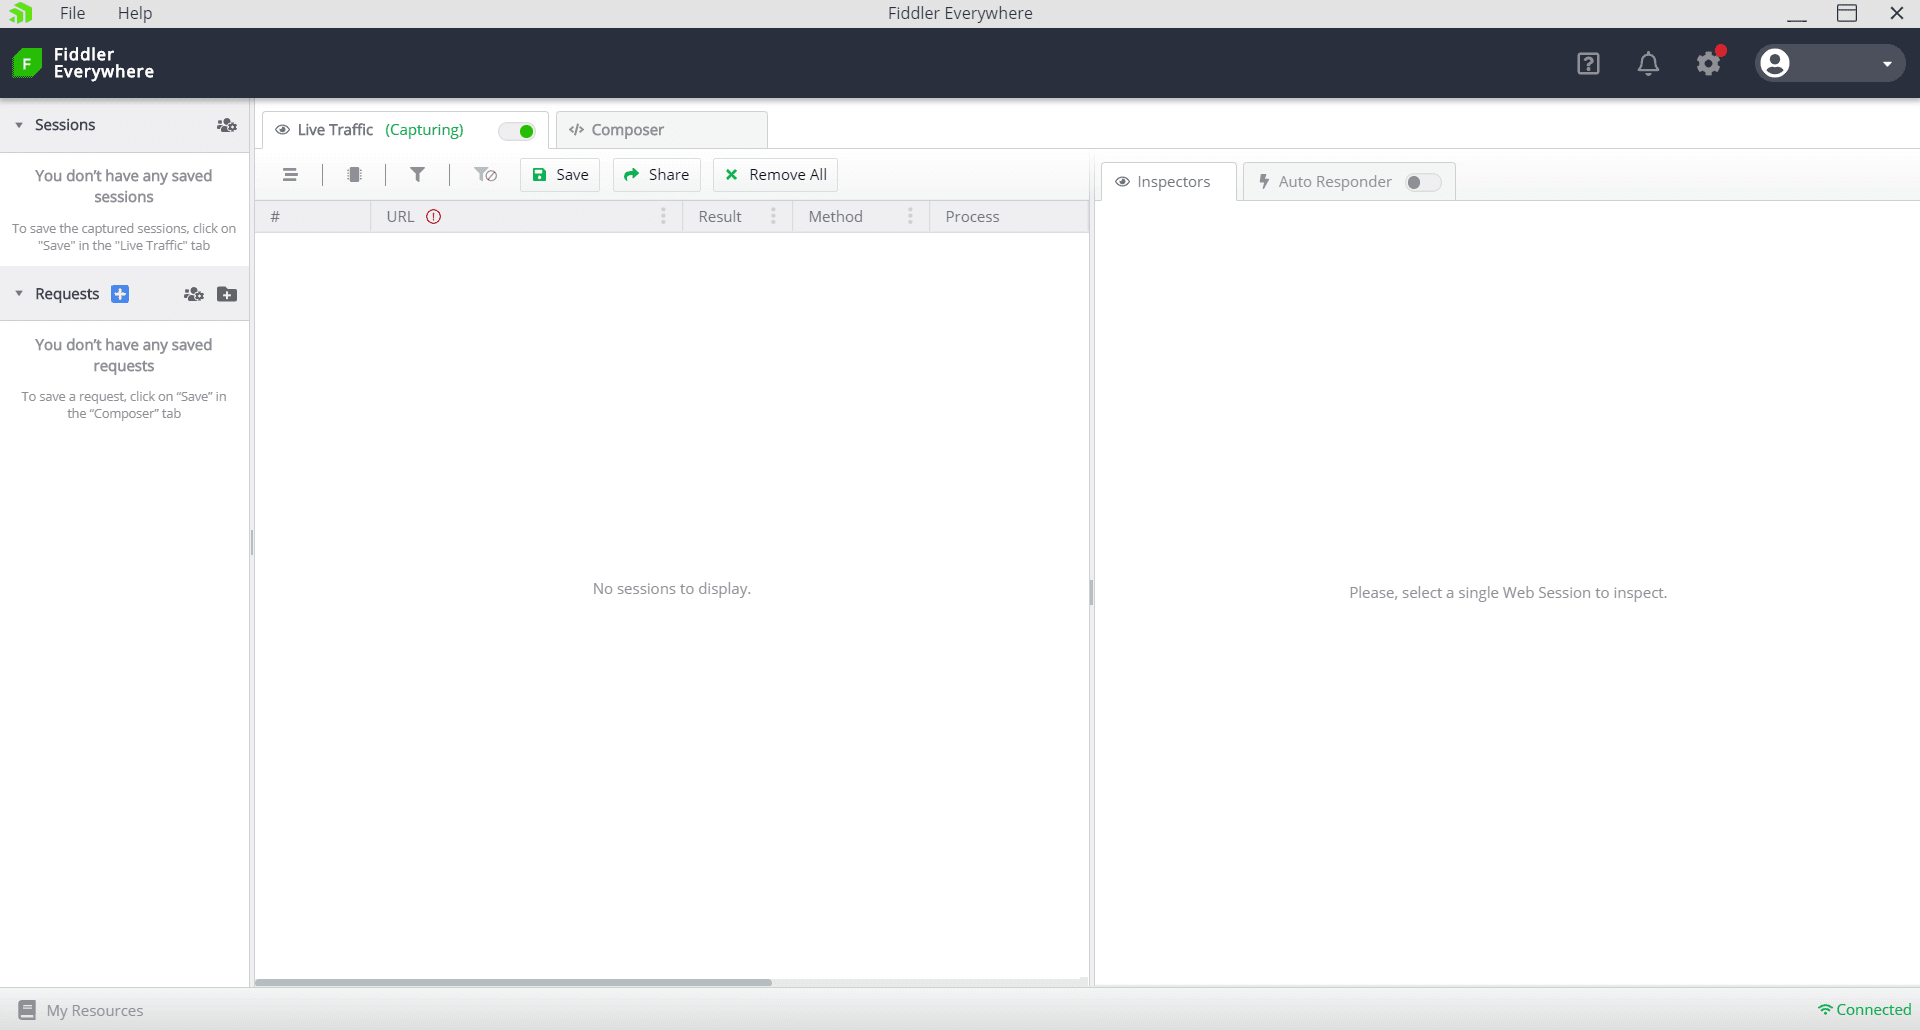The width and height of the screenshot is (1920, 1030).
Task: Click the splitter handle between sessions and inspectors
Action: point(1091,592)
